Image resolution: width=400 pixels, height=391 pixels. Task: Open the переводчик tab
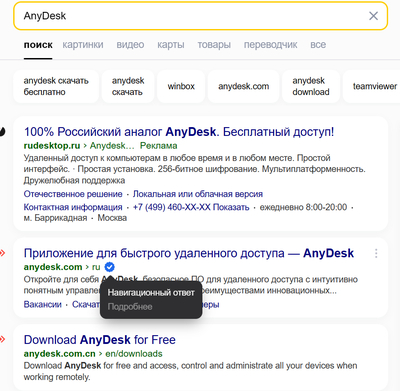[270, 45]
